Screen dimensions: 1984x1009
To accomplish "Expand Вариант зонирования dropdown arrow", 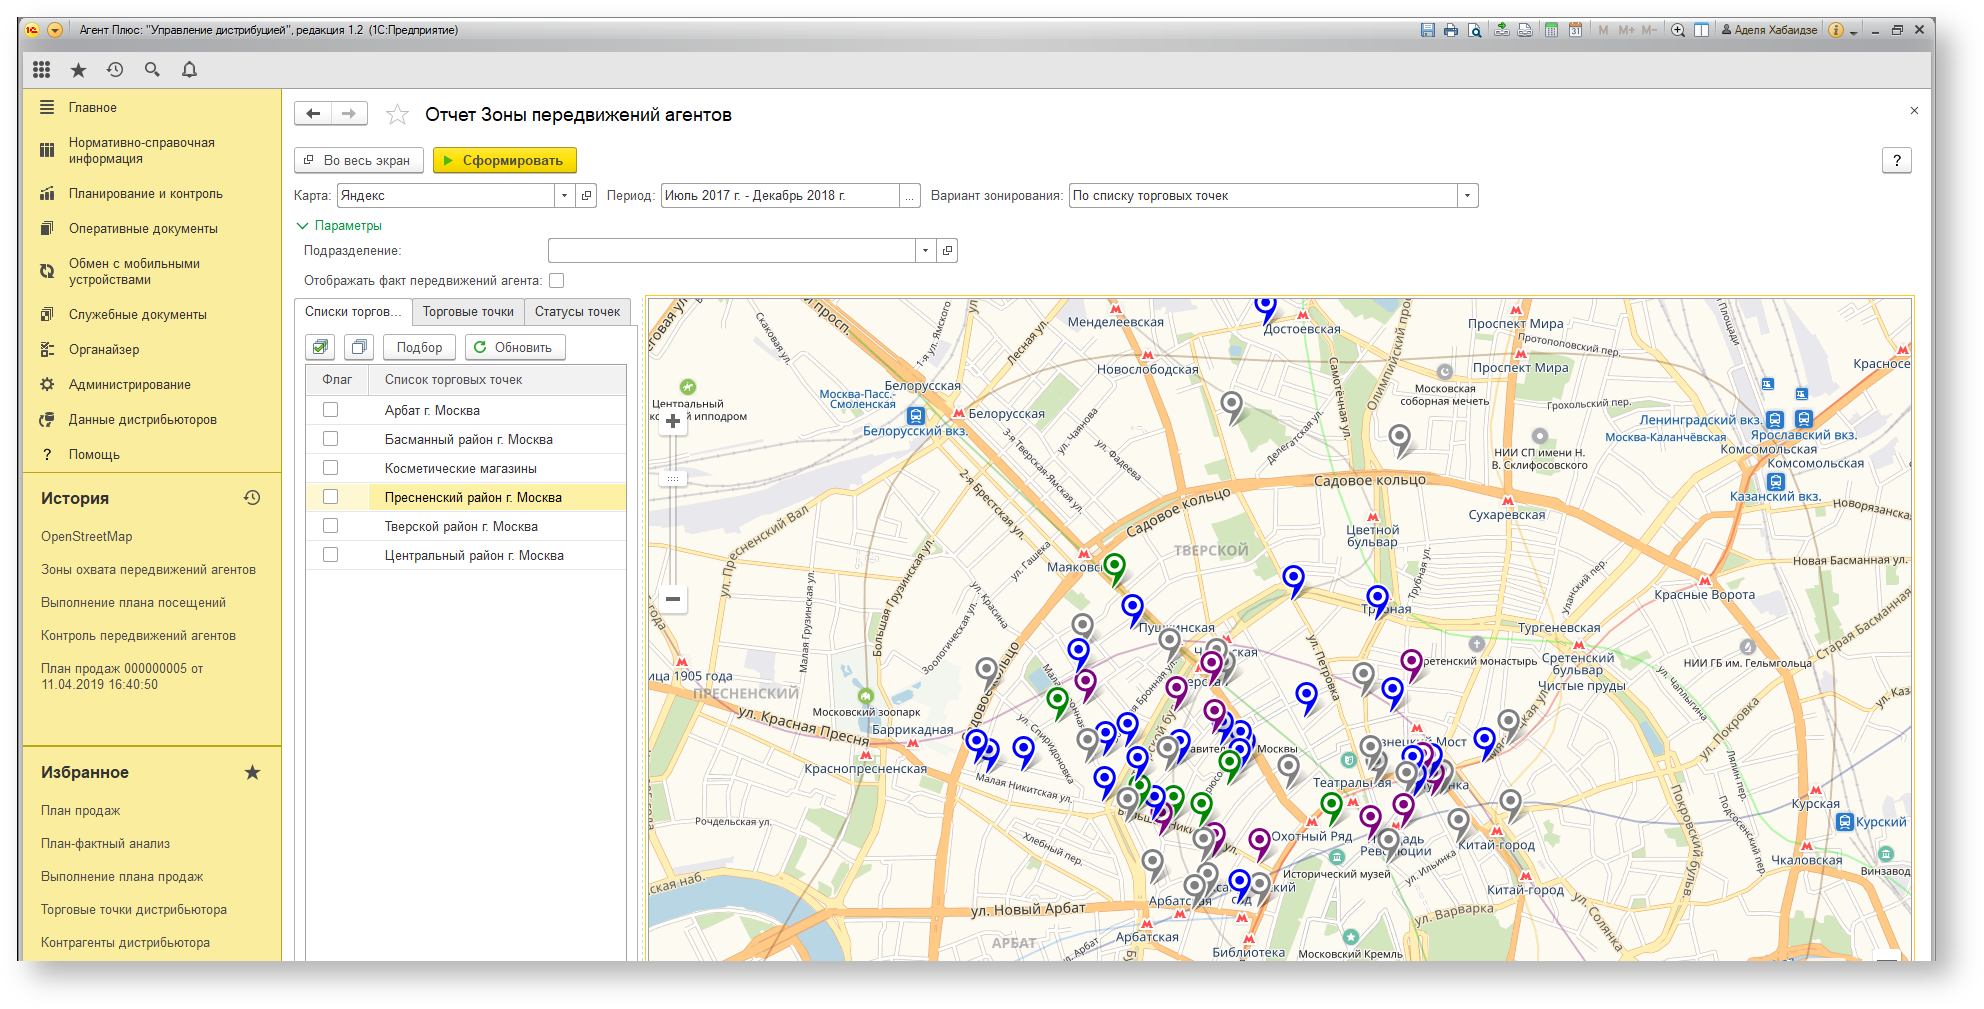I will coord(1468,196).
